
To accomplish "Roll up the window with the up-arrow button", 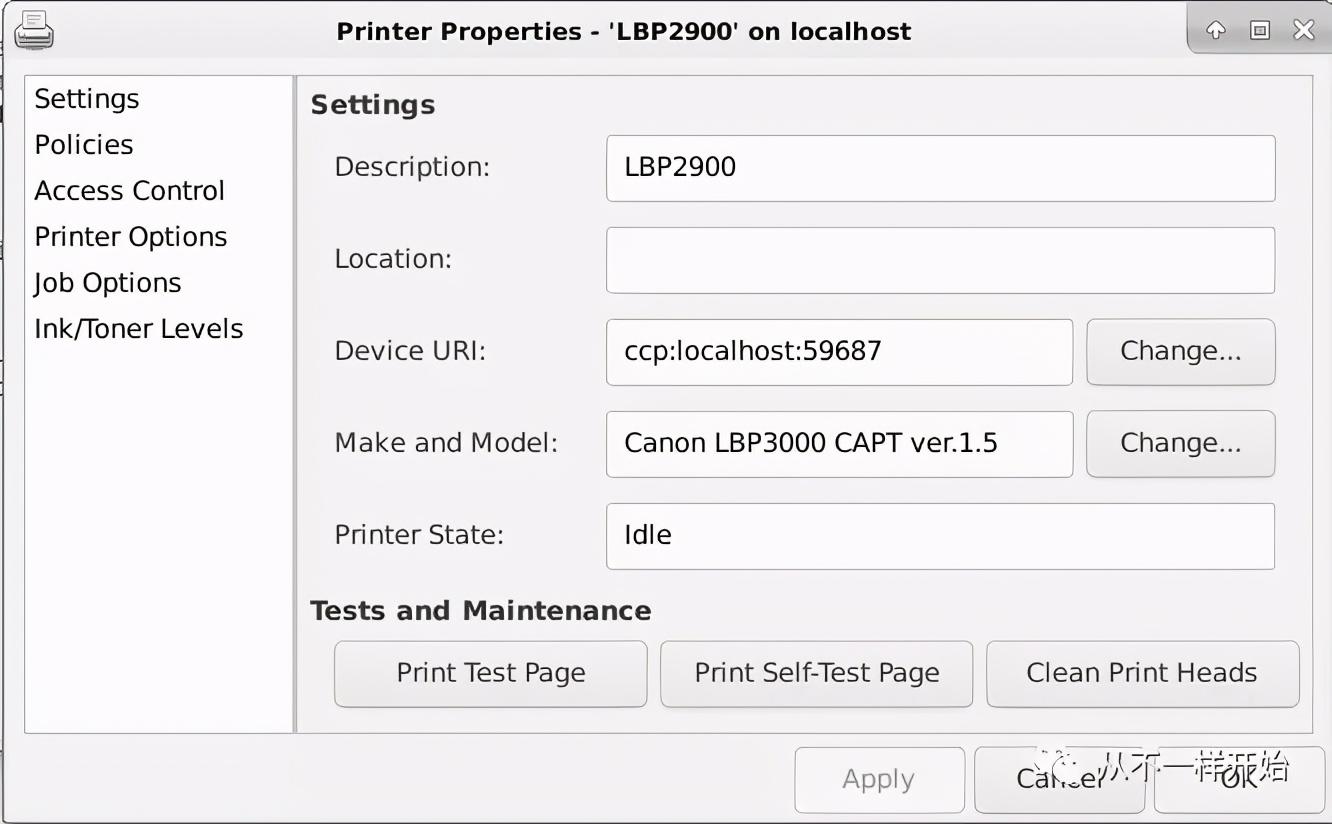I will [1216, 30].
